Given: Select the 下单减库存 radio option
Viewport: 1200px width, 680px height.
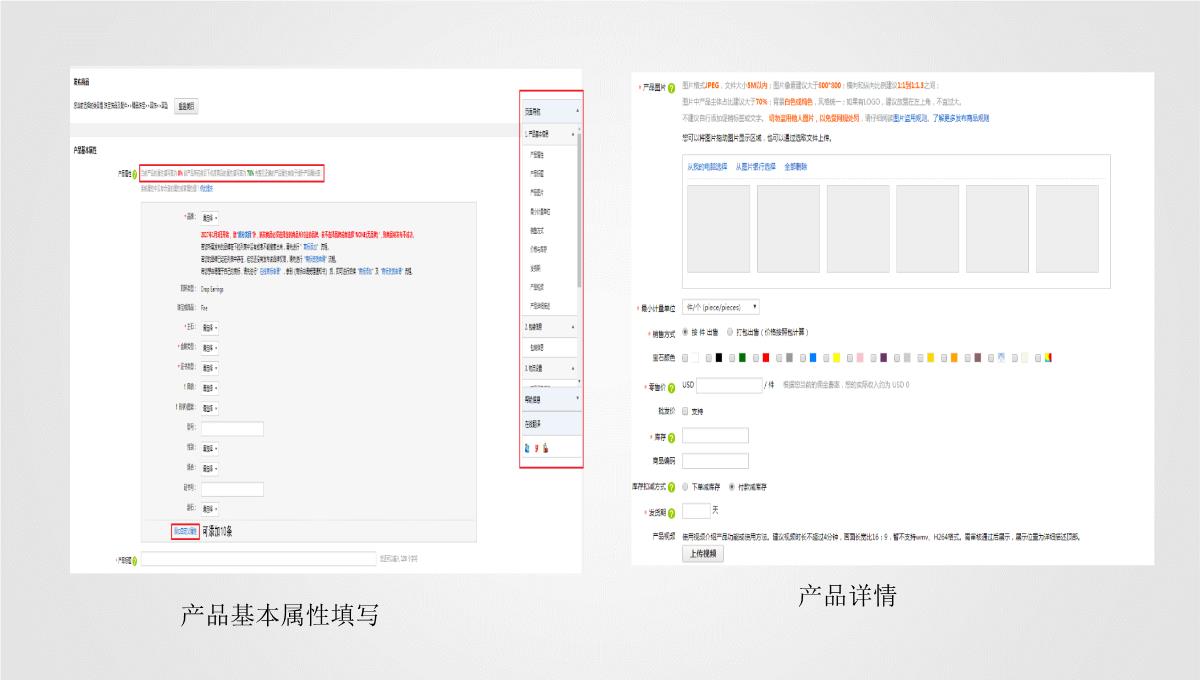Looking at the screenshot, I should [x=686, y=487].
